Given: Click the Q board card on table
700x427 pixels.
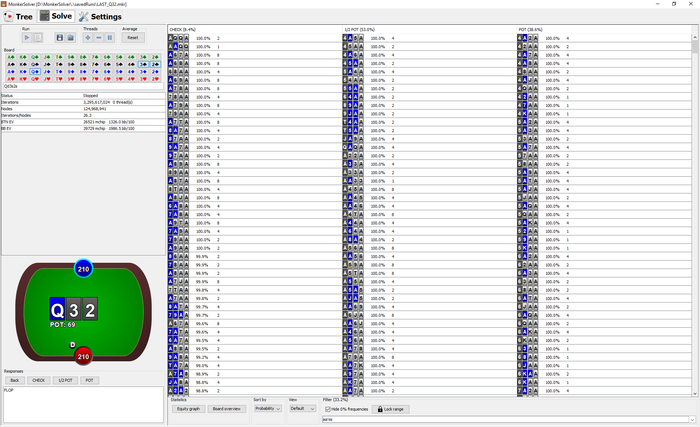Looking at the screenshot, I should [x=57, y=309].
